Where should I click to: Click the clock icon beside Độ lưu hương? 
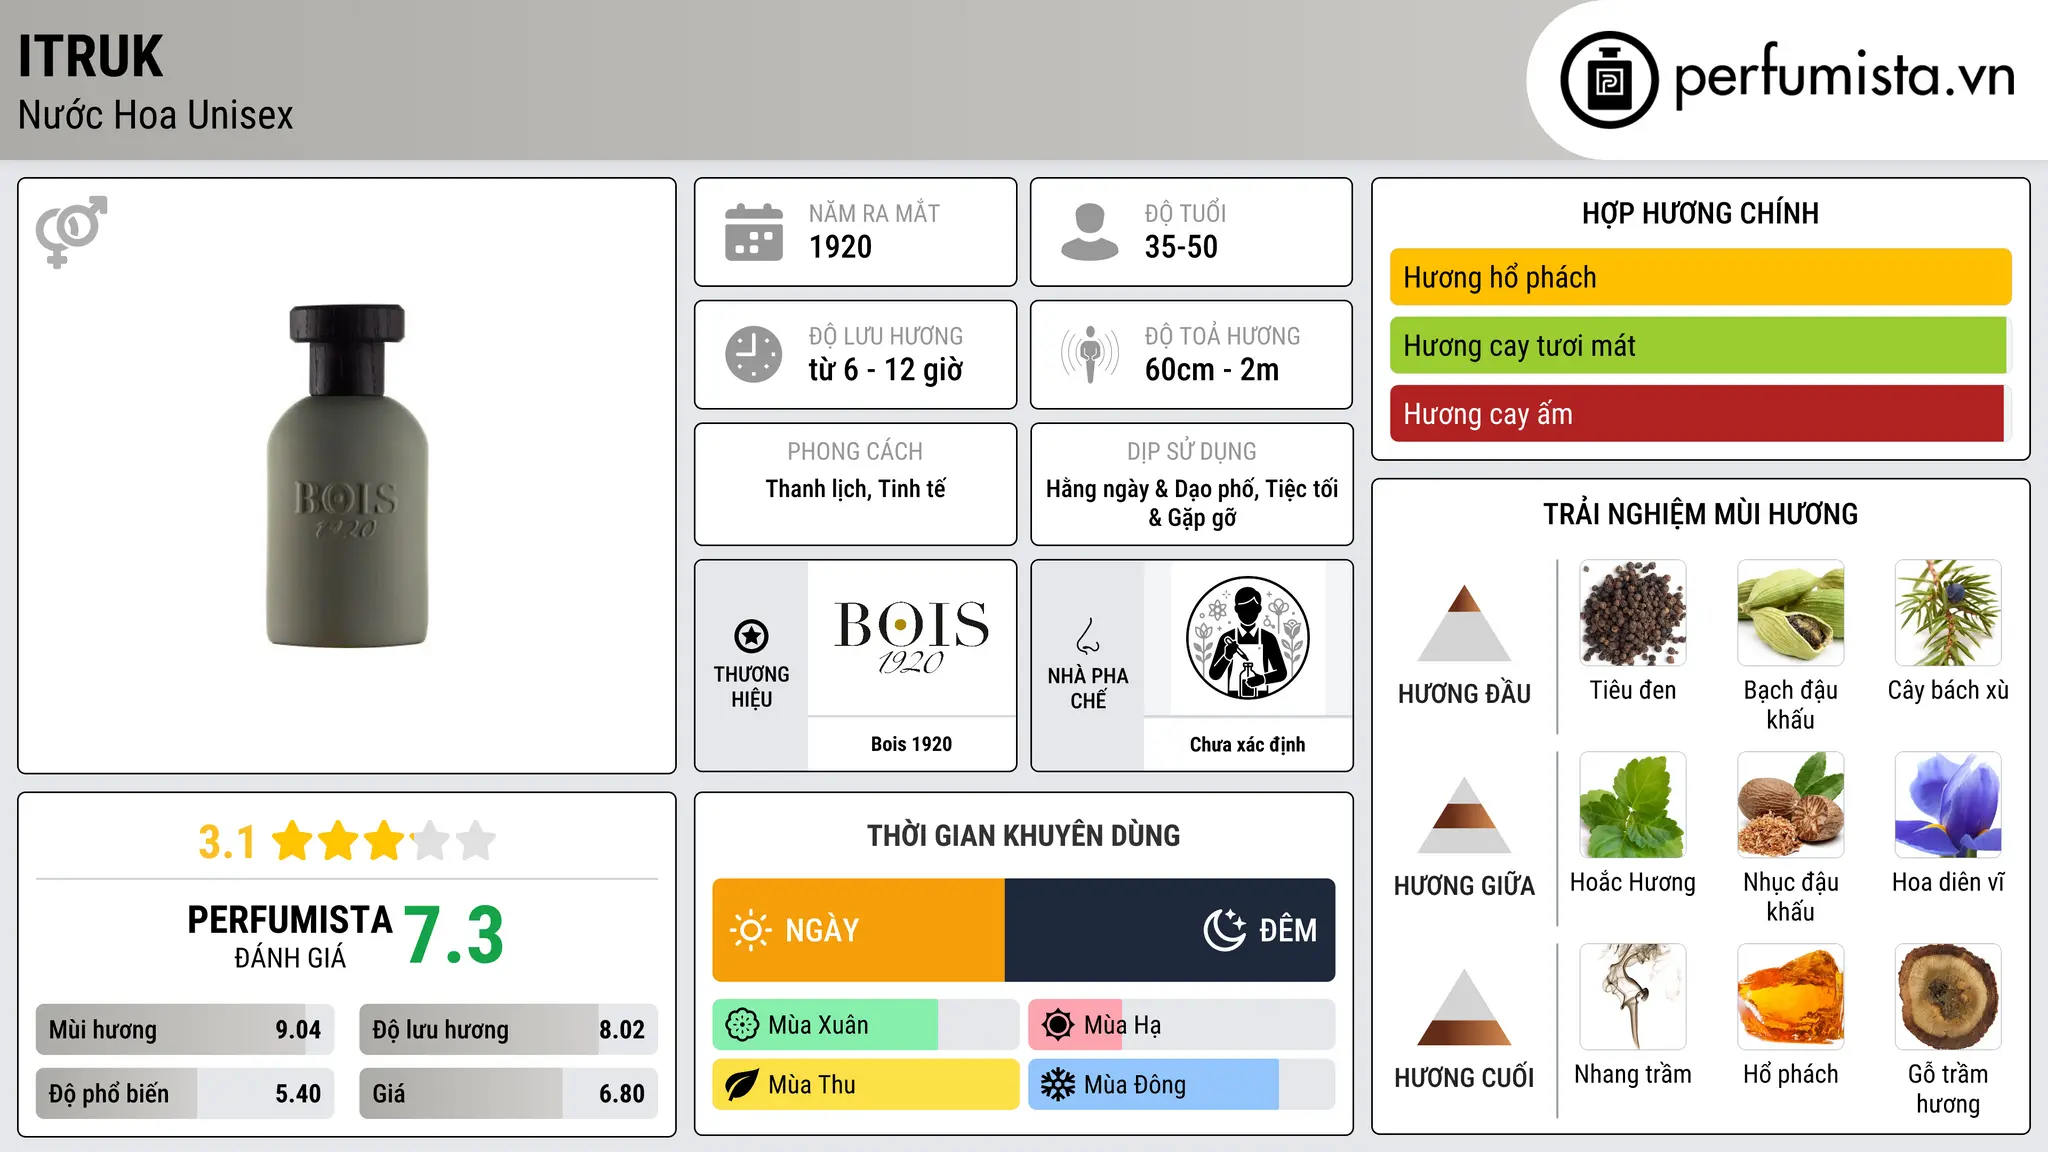[x=754, y=354]
